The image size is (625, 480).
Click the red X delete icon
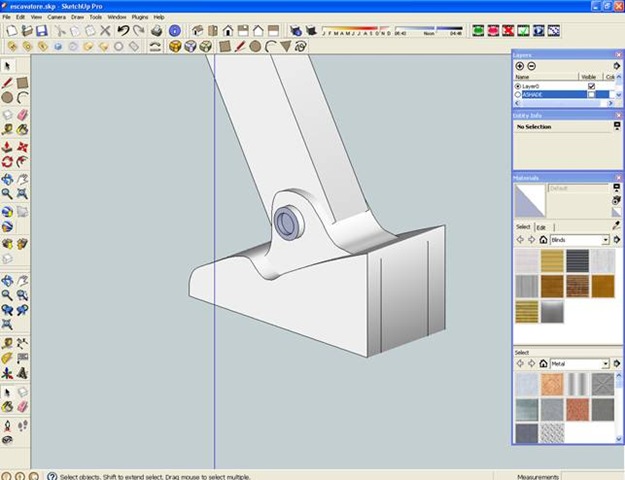pos(105,31)
